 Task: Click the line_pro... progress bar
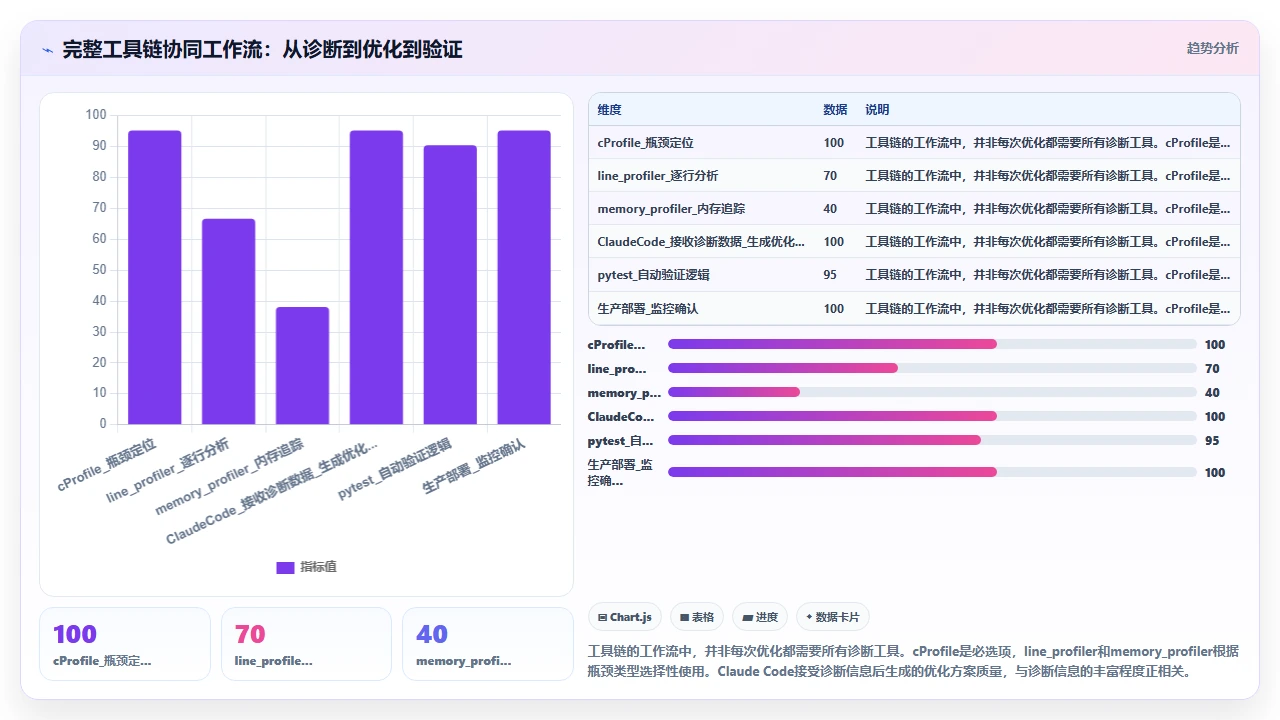click(x=932, y=368)
